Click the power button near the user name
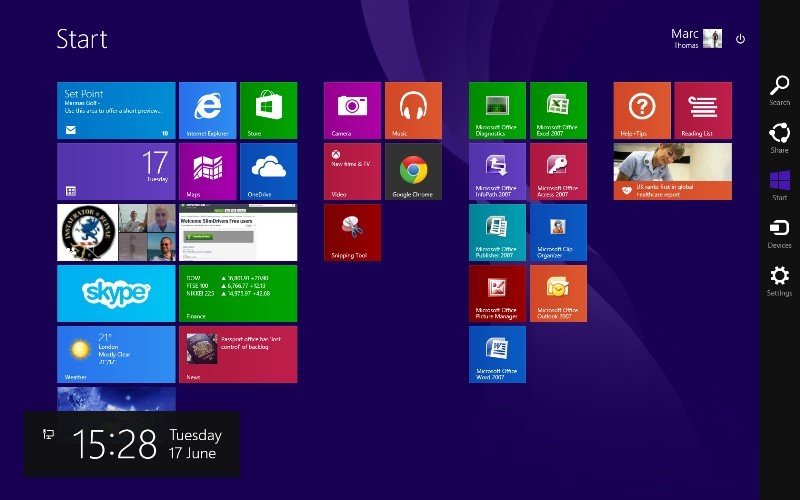This screenshot has height=500, width=800. tap(740, 39)
